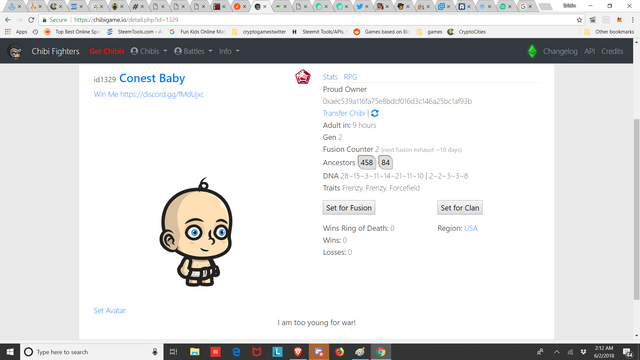This screenshot has height=360, width=640.
Task: Open the games bookmark folder
Action: pyautogui.click(x=429, y=31)
